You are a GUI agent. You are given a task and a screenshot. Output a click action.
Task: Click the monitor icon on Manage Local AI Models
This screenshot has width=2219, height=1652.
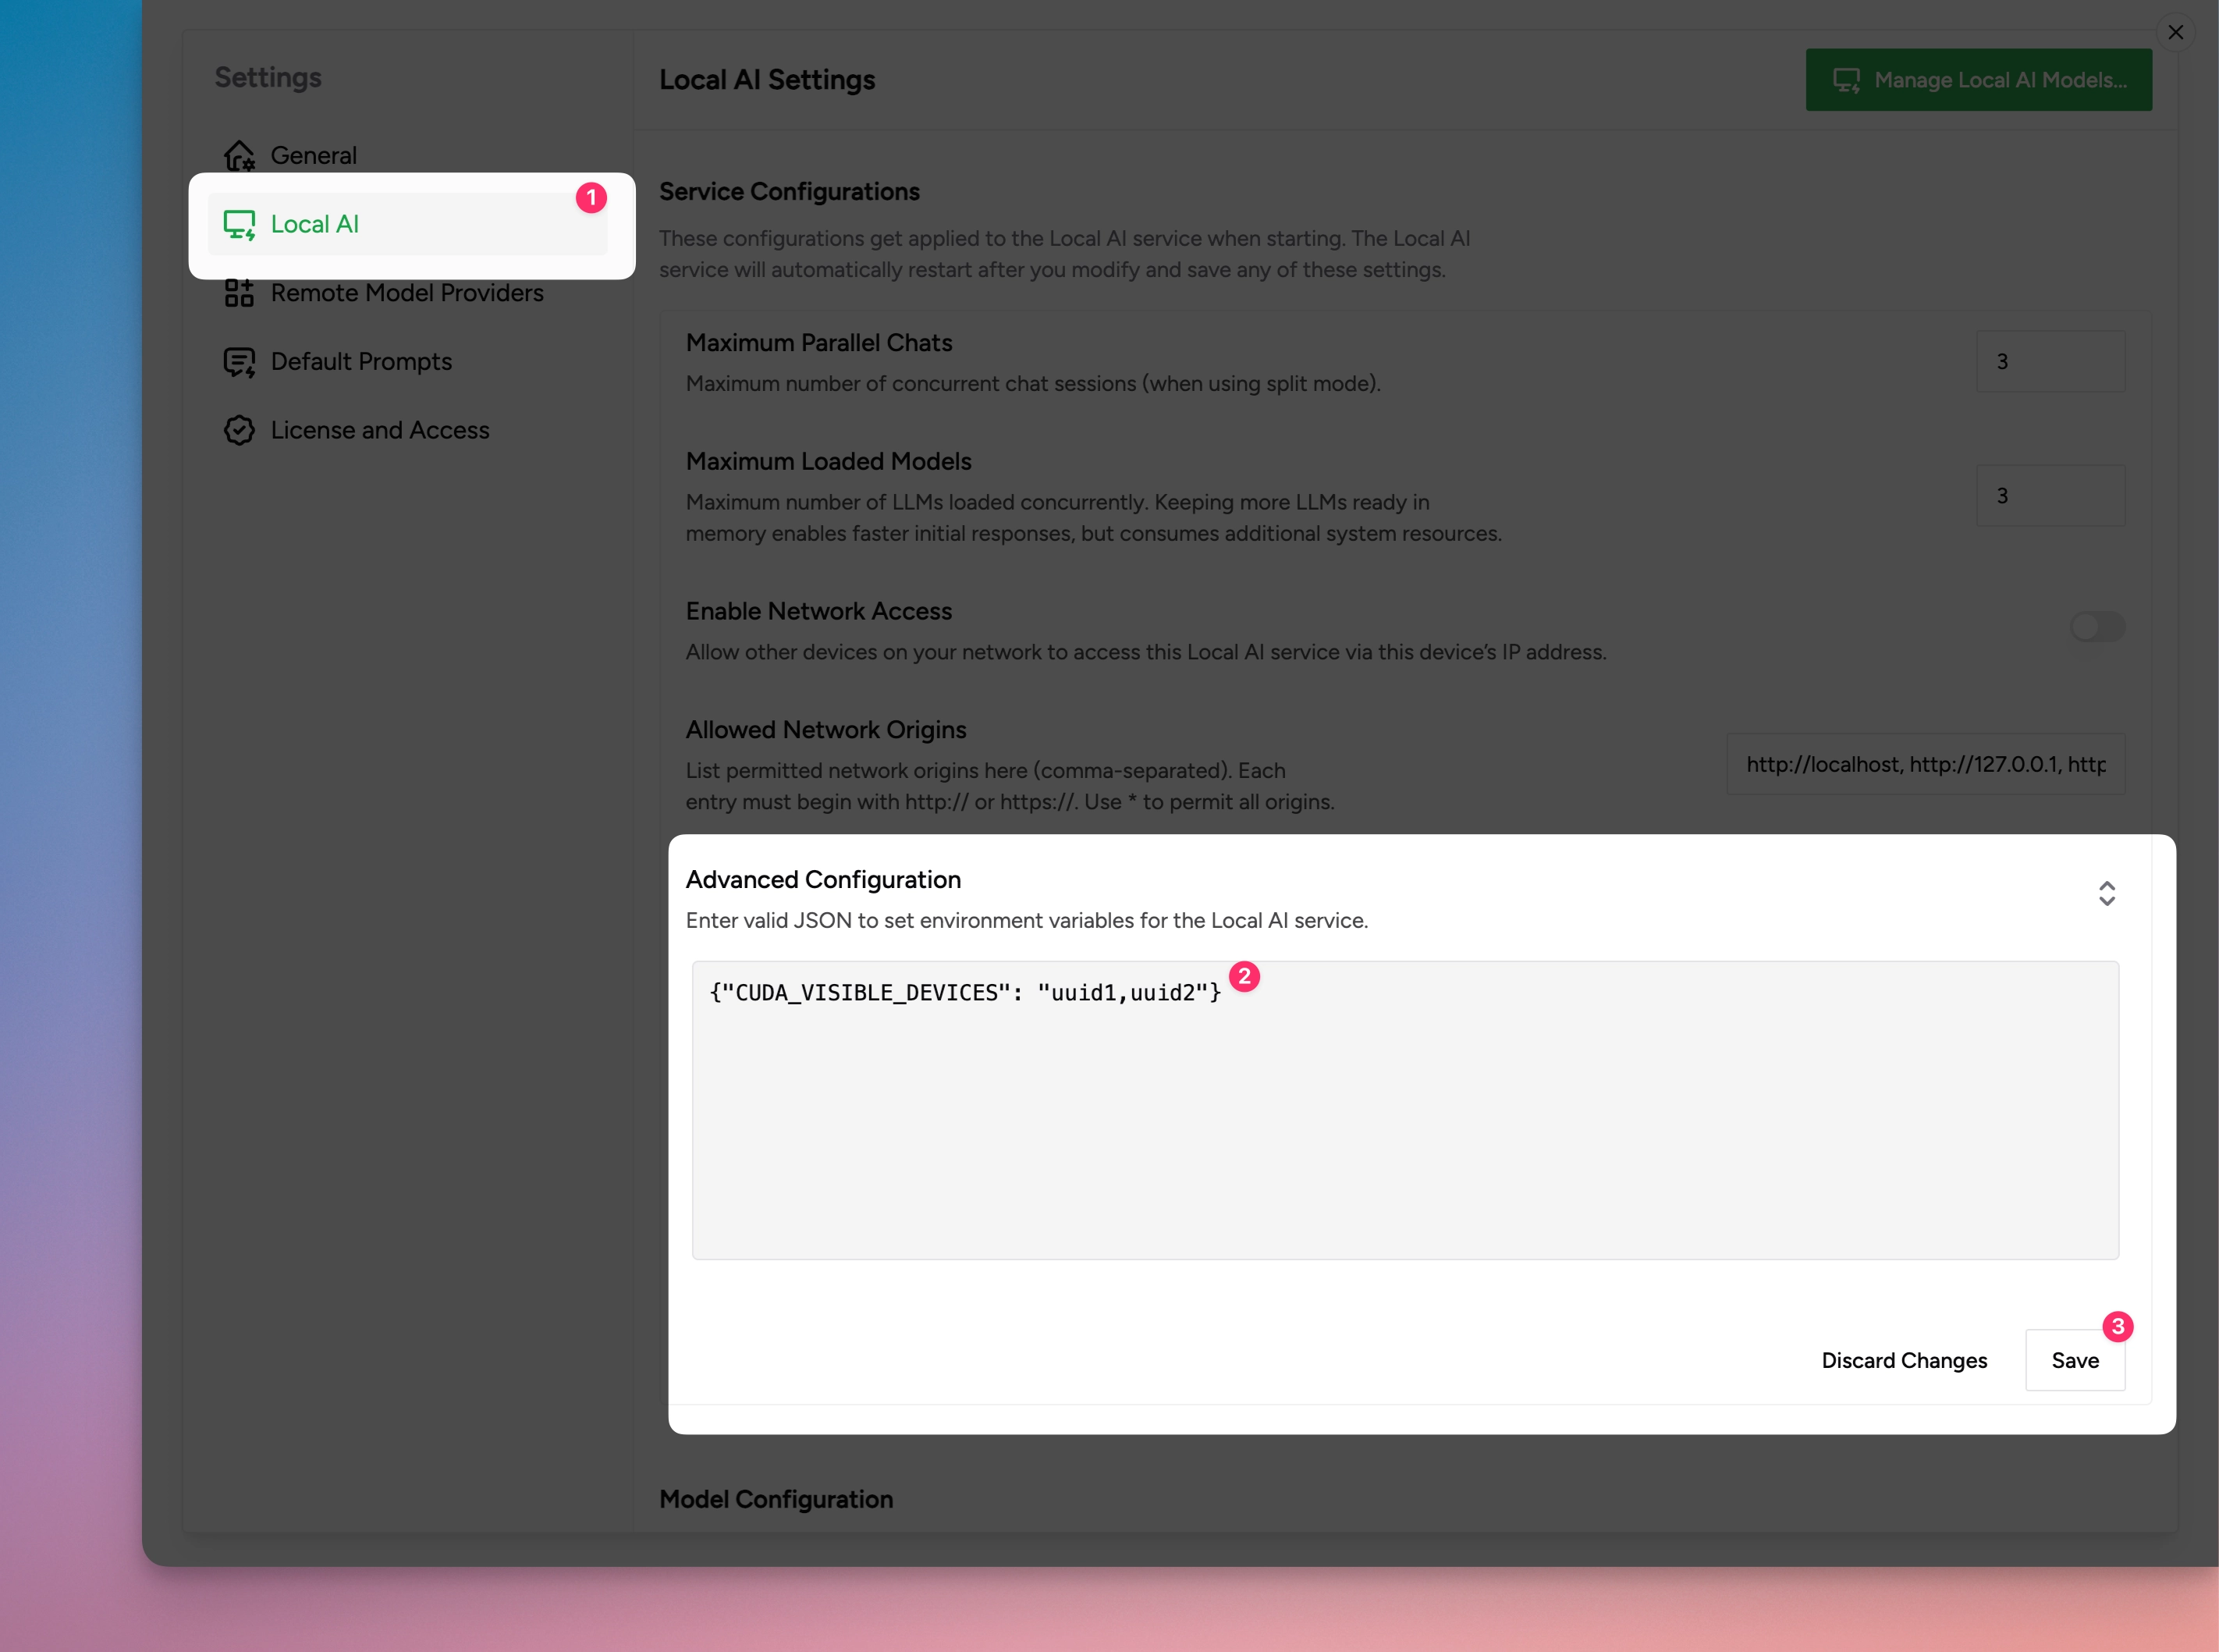coord(1849,80)
